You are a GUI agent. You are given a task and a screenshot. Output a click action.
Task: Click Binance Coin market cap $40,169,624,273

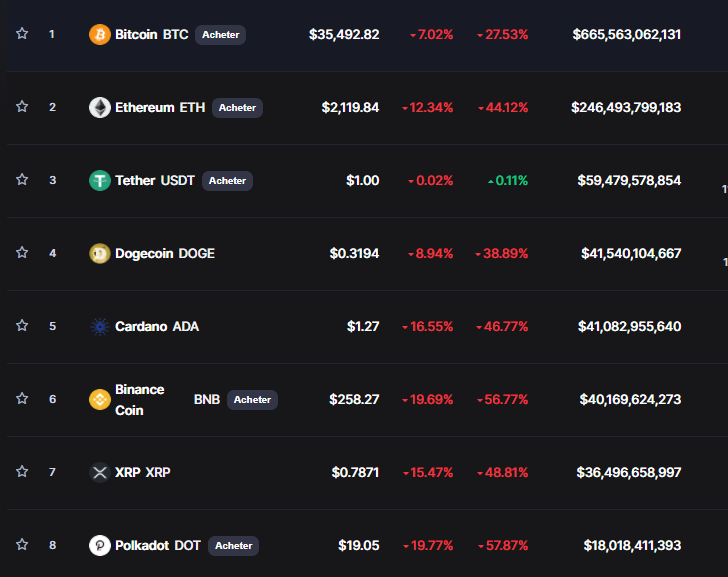tap(630, 400)
